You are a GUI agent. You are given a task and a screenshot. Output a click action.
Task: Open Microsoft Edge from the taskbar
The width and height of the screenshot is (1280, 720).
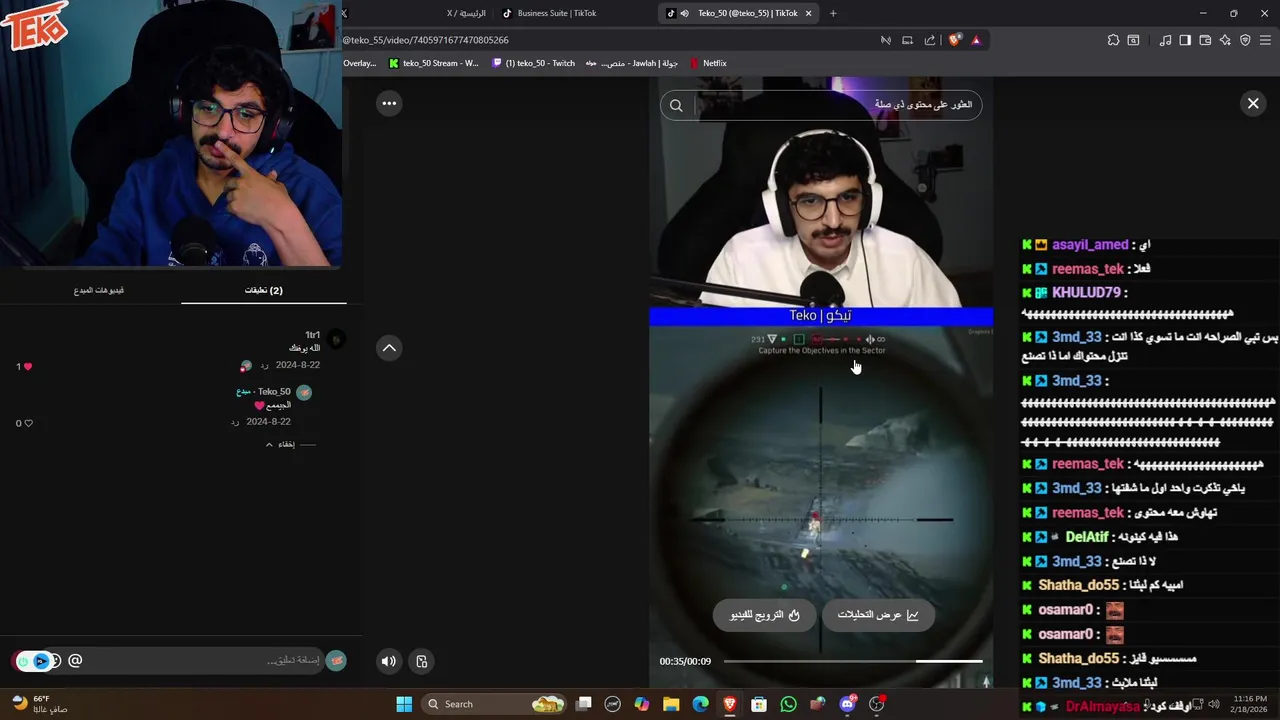(x=701, y=704)
